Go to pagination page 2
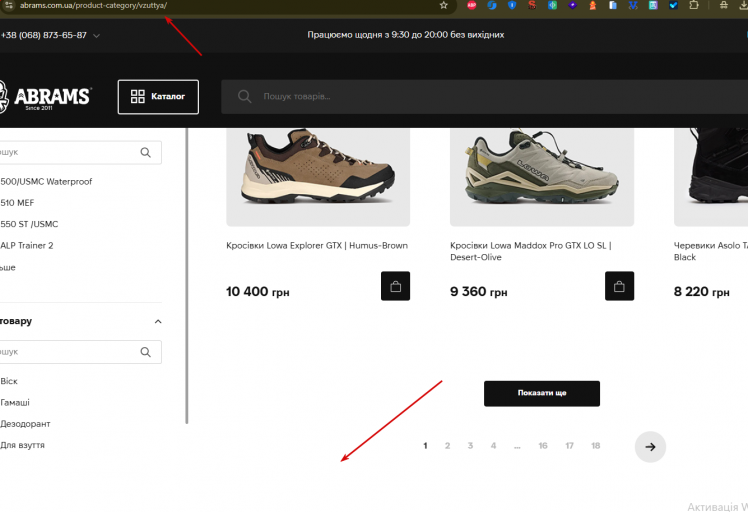This screenshot has height=512, width=748. point(447,446)
